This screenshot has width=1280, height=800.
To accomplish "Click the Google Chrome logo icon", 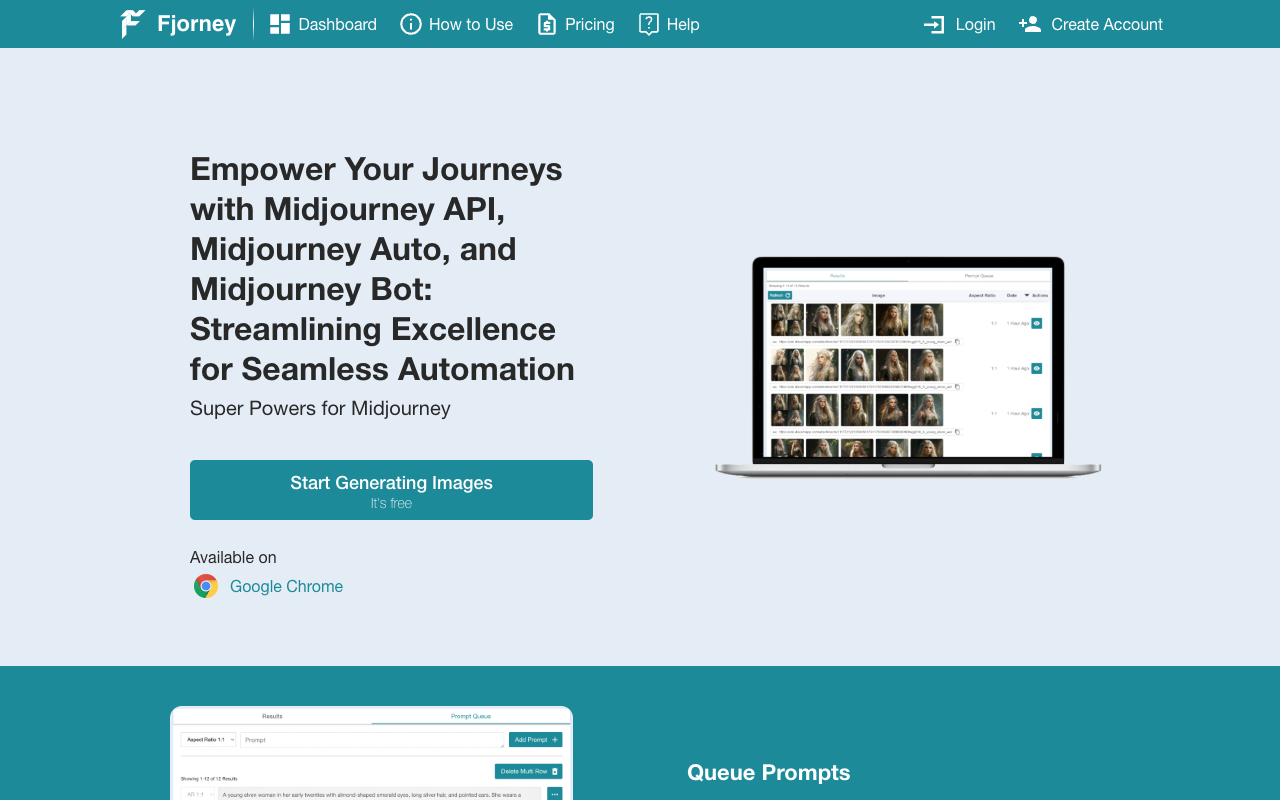I will (x=206, y=586).
